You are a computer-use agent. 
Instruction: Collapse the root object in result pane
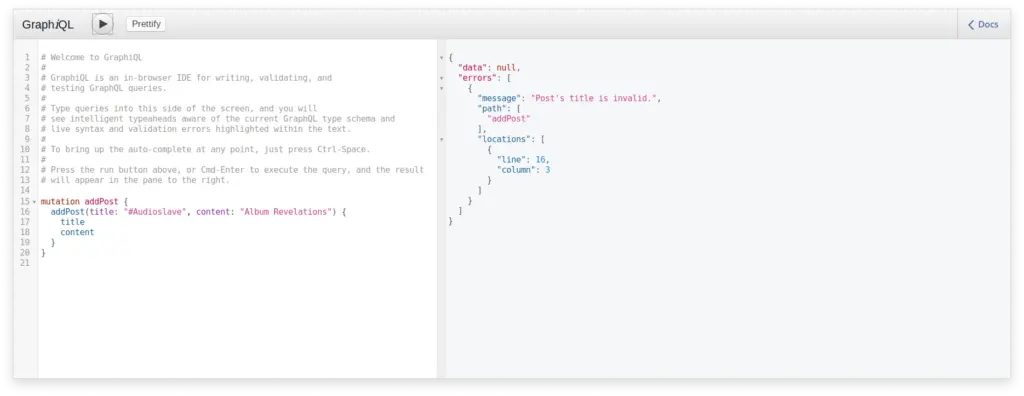click(442, 58)
